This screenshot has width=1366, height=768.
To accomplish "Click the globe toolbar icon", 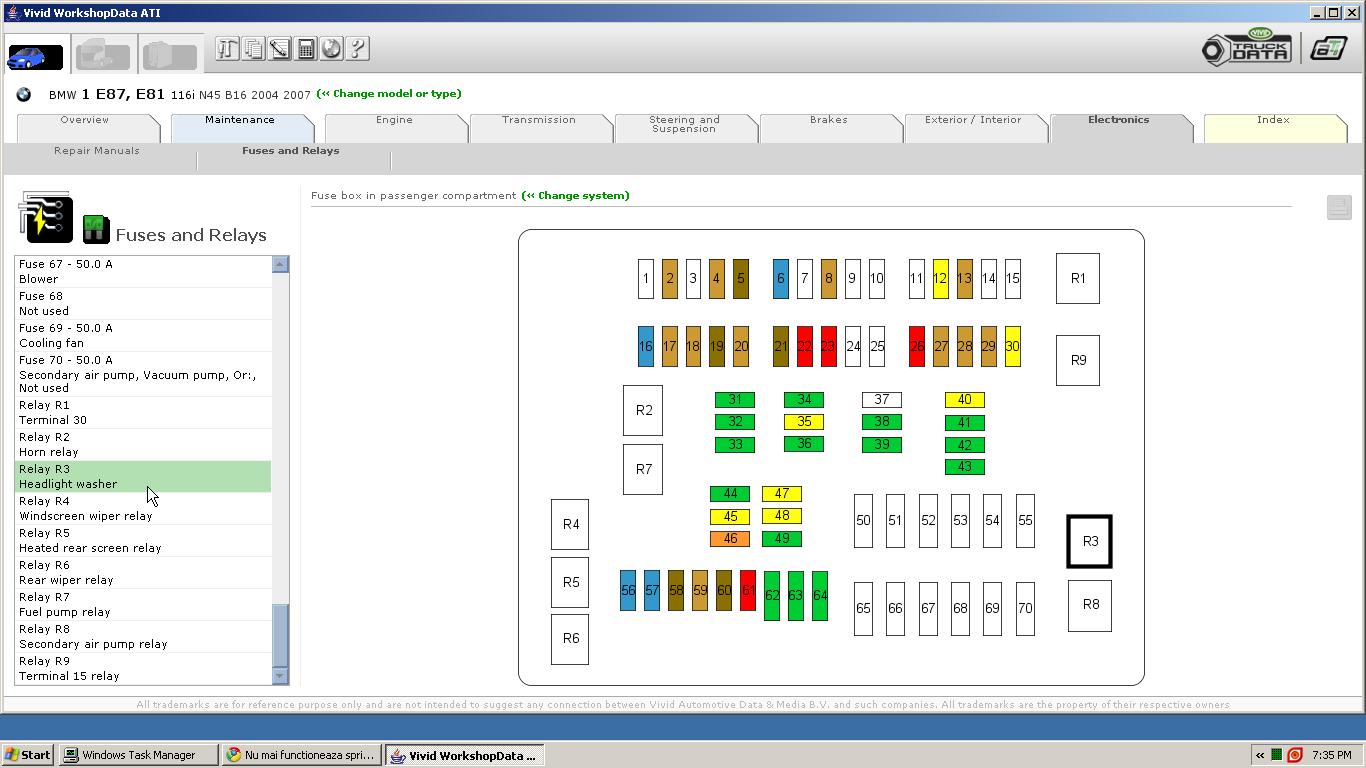I will [x=331, y=48].
